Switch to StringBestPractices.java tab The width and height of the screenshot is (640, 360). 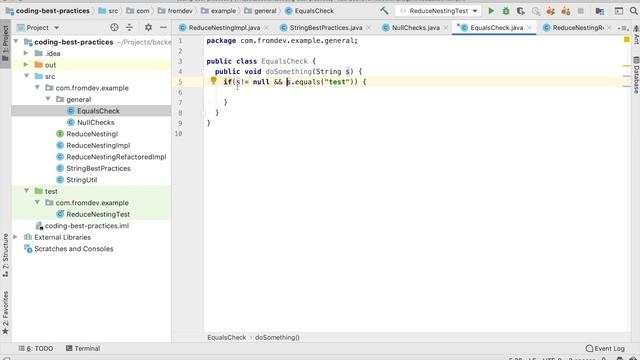[x=325, y=28]
